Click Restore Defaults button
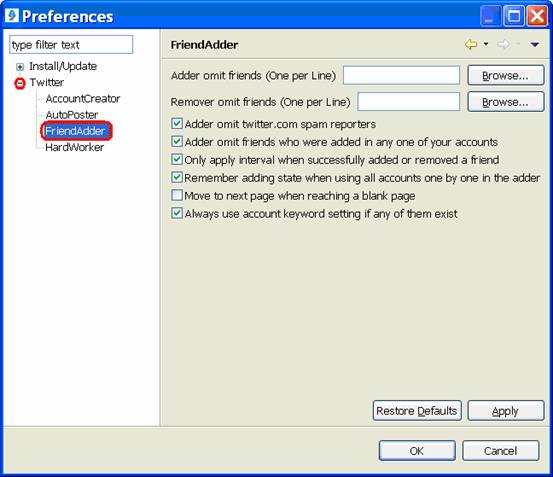 tap(417, 411)
